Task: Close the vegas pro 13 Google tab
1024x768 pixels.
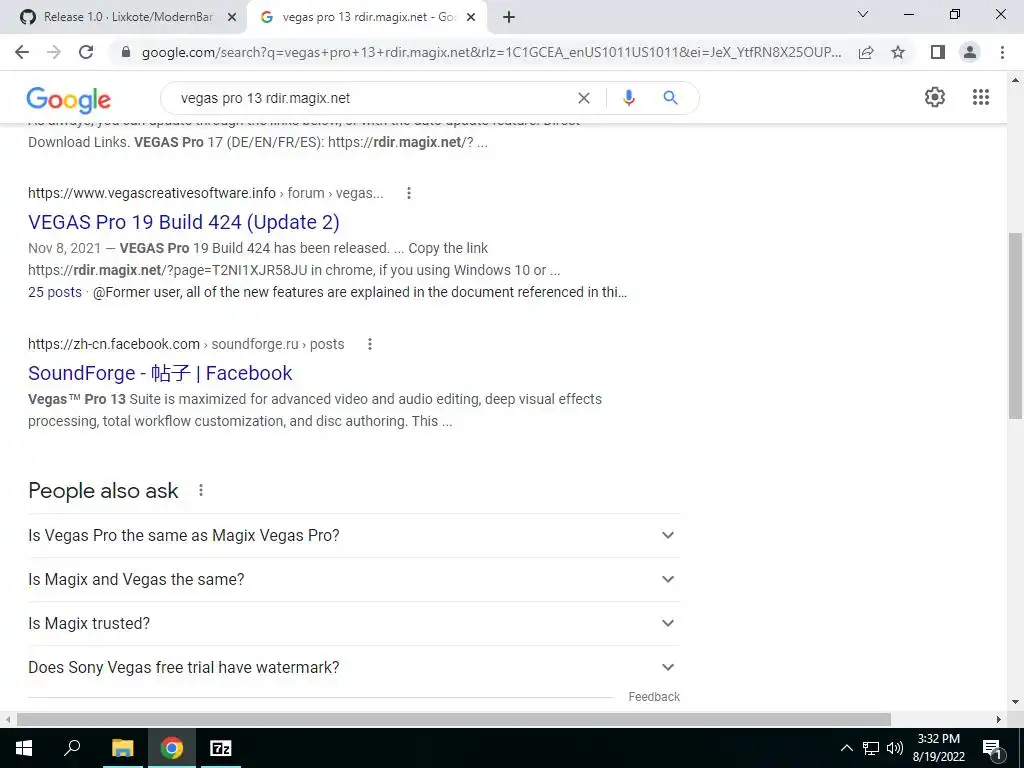Action: (x=471, y=18)
